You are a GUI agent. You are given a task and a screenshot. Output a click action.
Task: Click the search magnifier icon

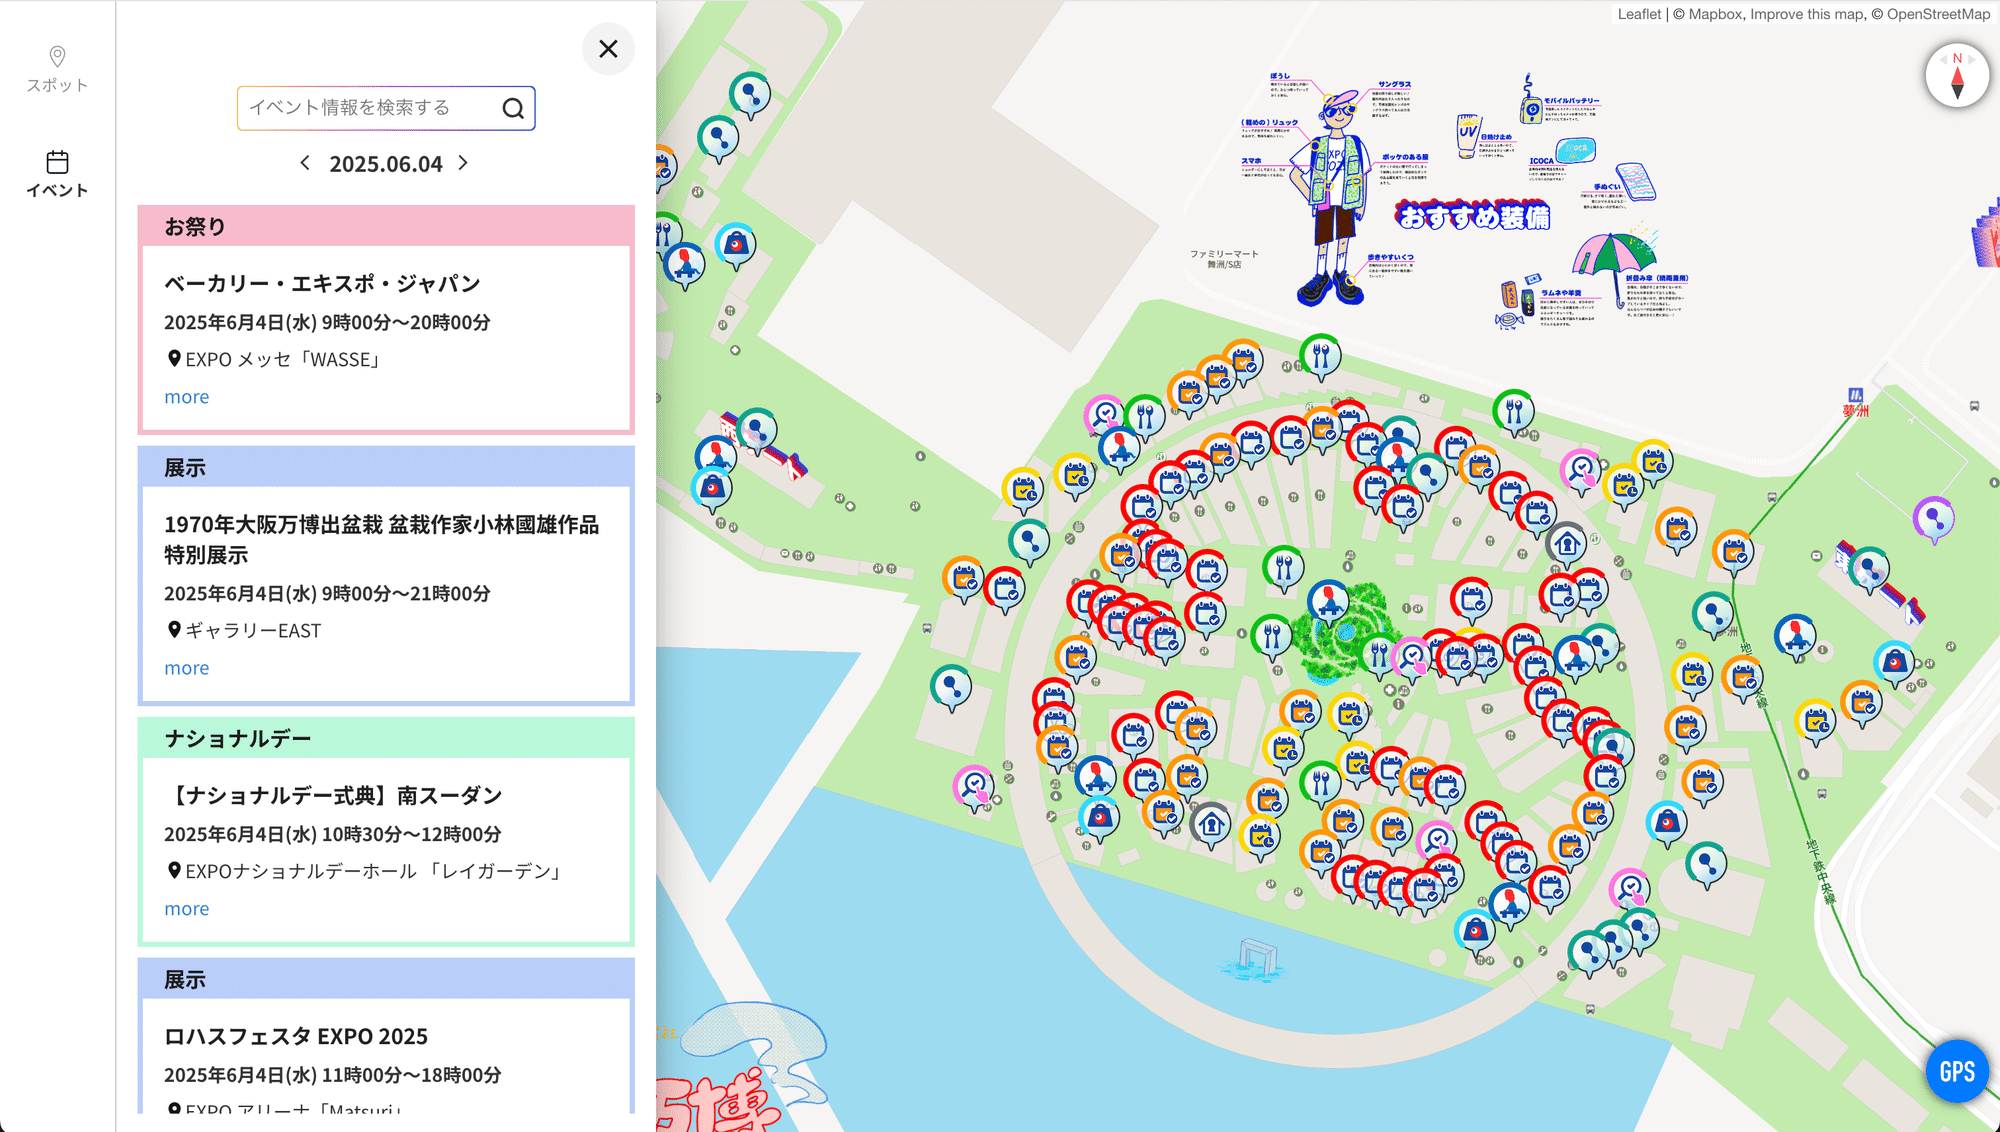[x=514, y=108]
